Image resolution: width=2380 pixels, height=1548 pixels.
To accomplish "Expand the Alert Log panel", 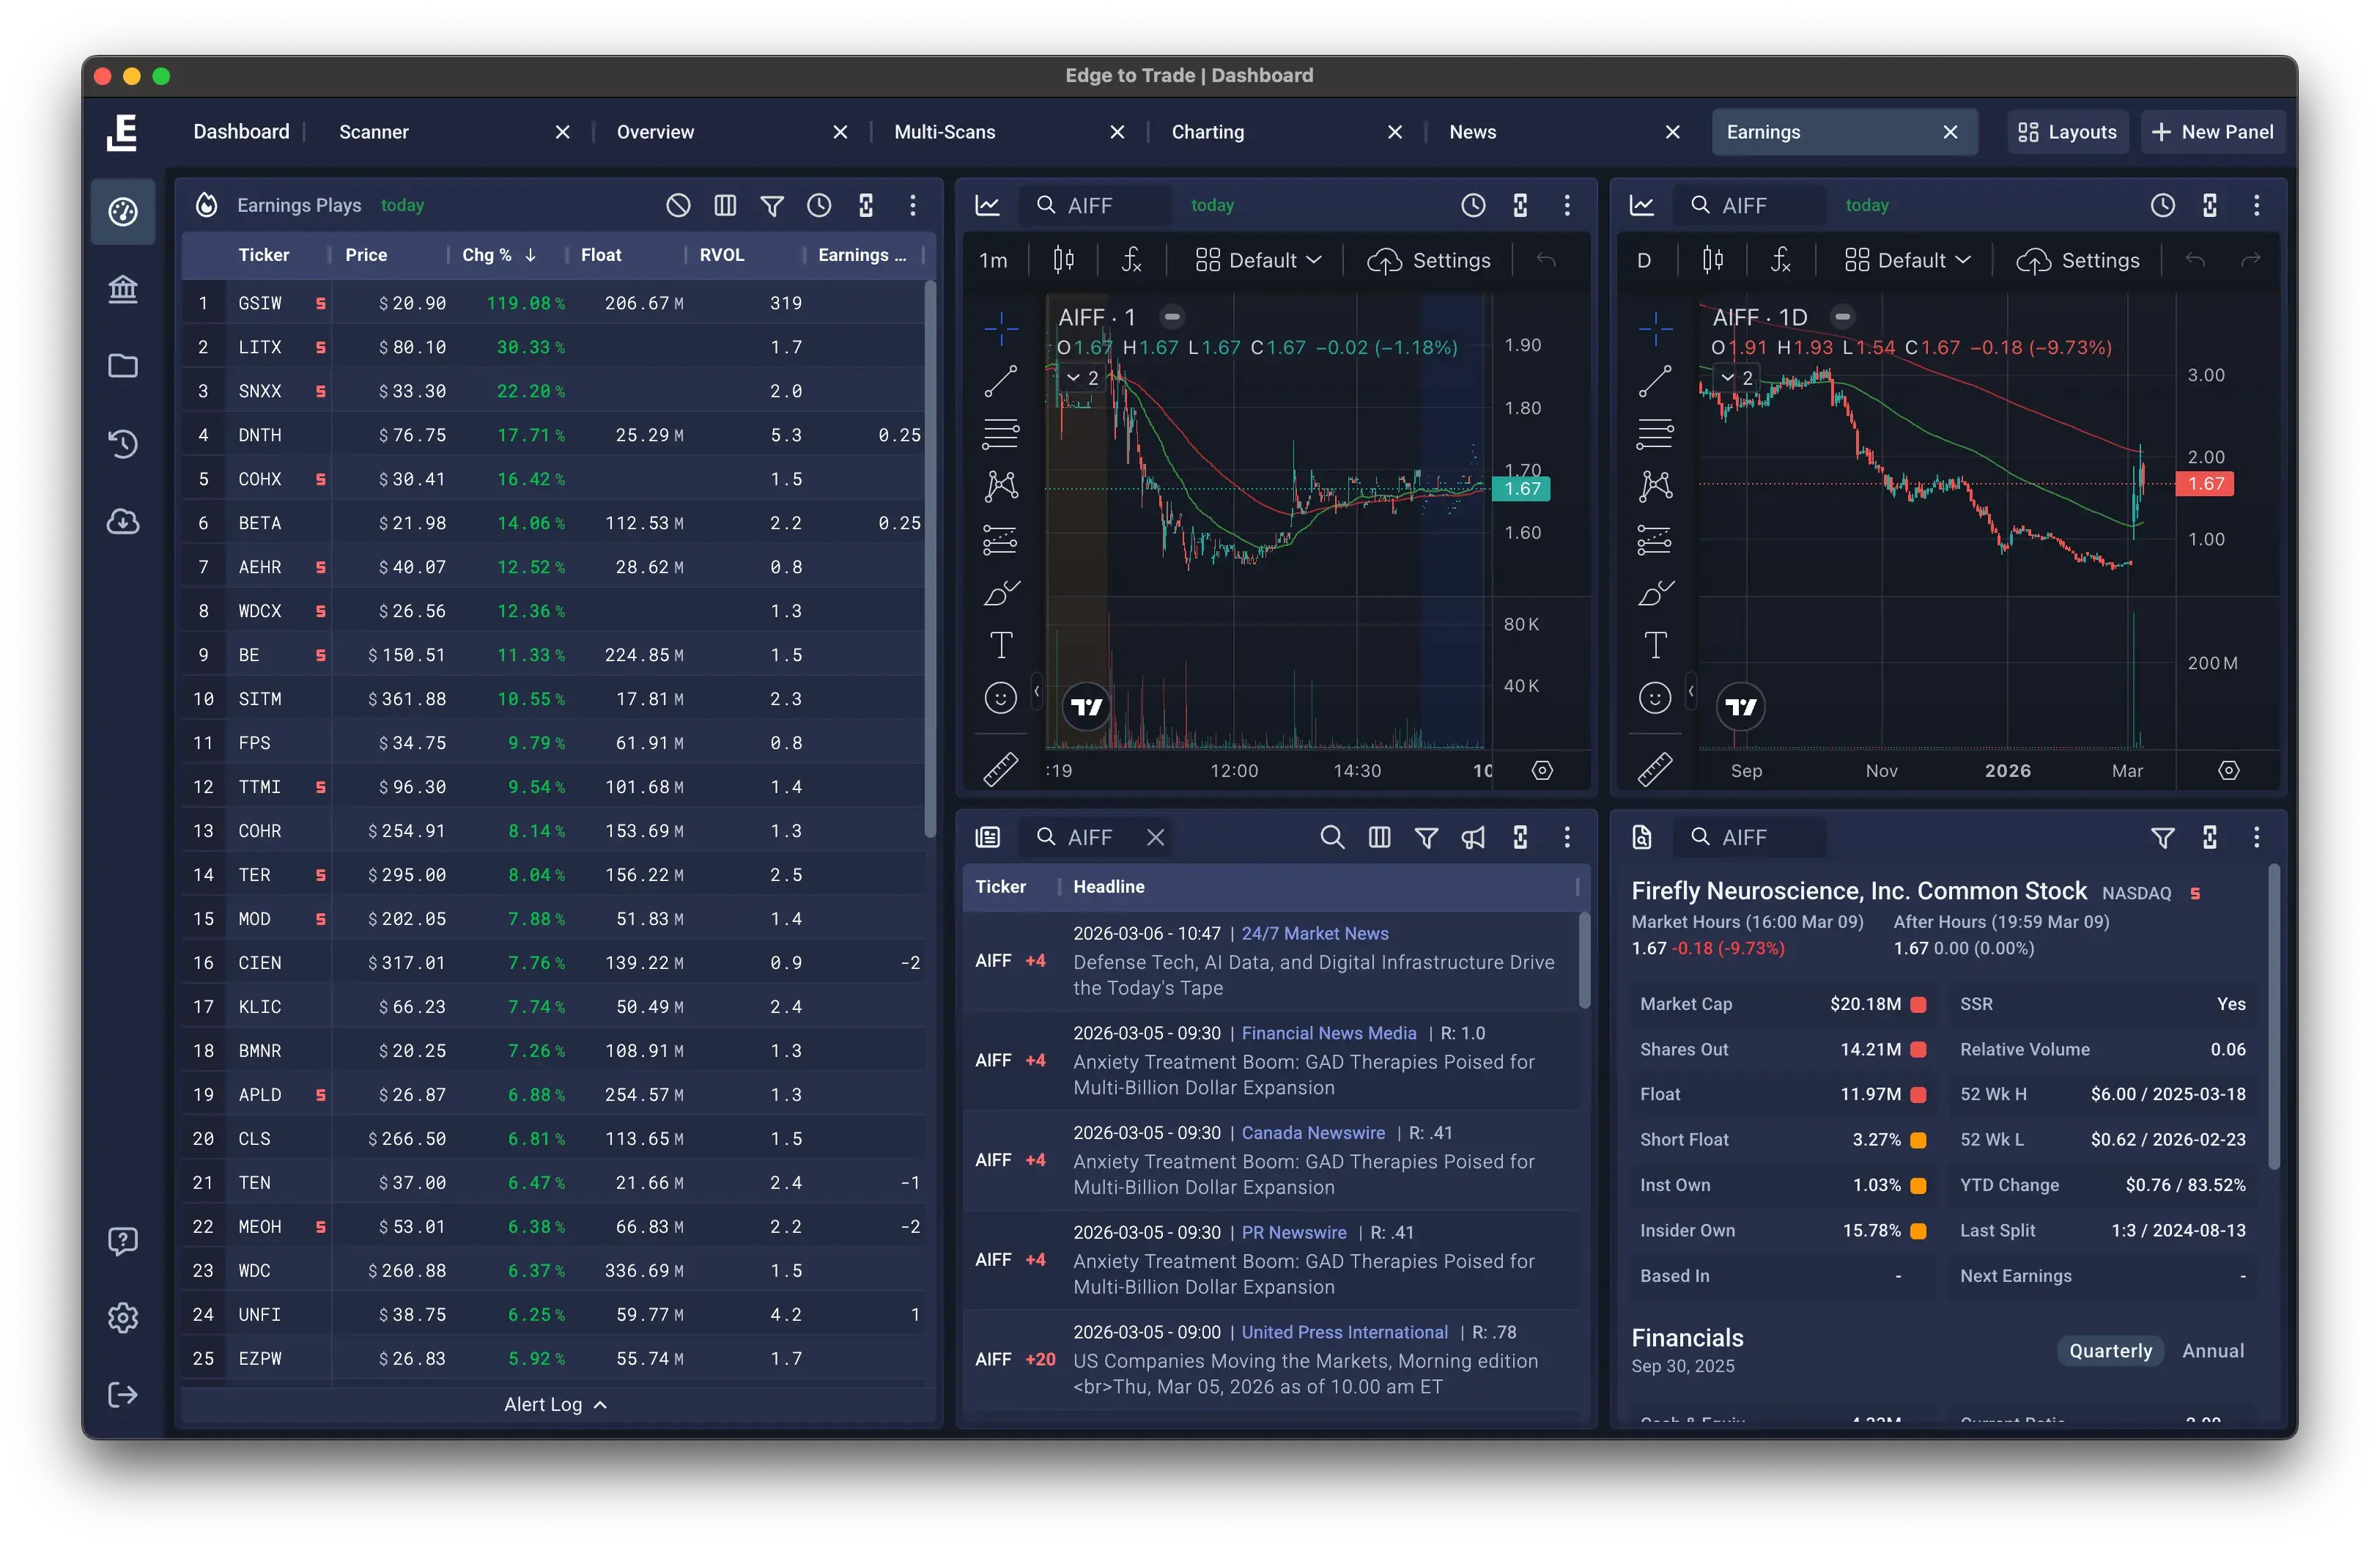I will 556,1404.
